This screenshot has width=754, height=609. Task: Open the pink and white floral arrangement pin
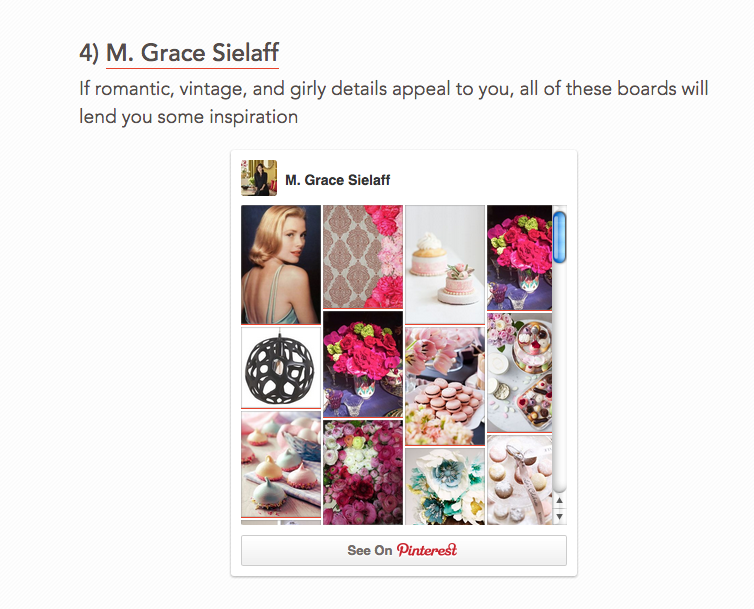[x=363, y=472]
